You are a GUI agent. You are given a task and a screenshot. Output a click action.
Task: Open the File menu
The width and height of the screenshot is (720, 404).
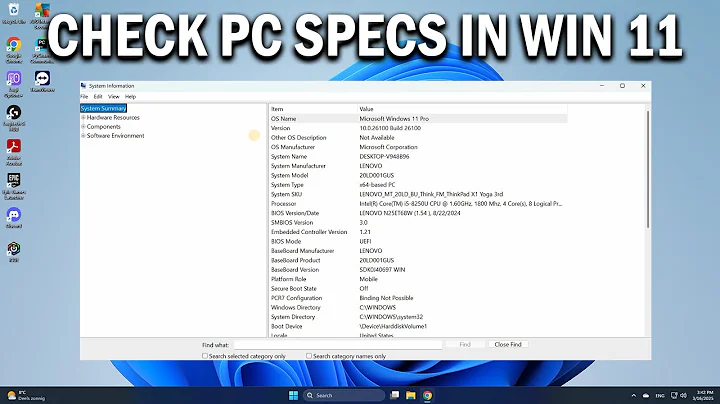(x=84, y=97)
